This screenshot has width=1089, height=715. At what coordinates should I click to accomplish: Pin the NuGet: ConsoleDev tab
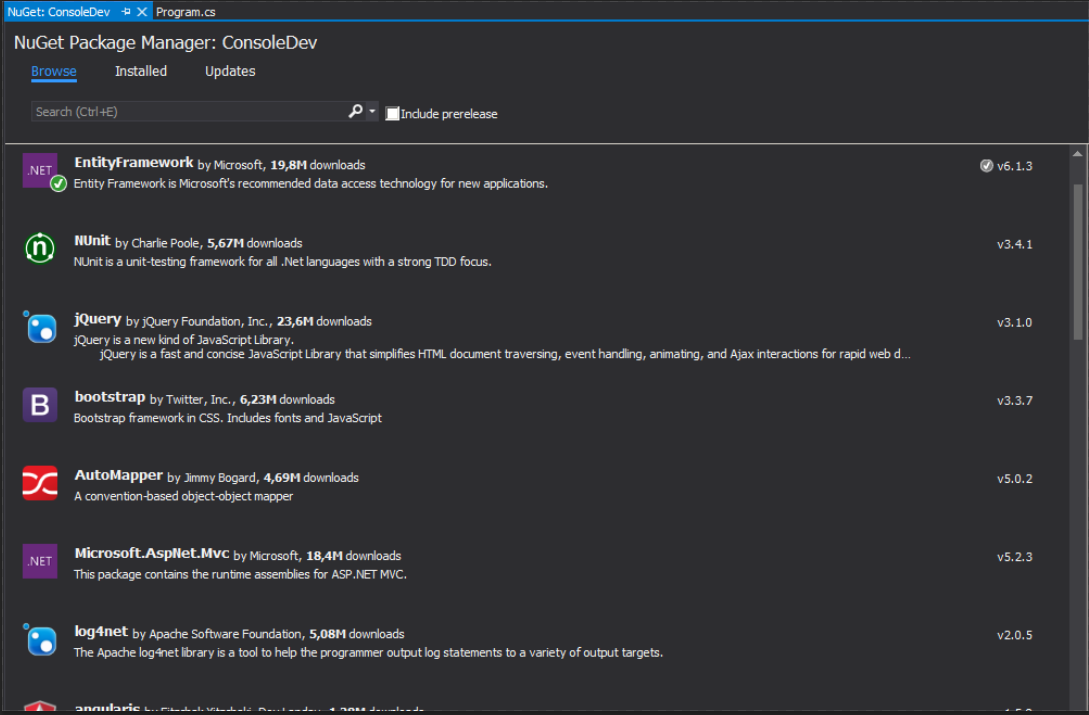[x=126, y=12]
